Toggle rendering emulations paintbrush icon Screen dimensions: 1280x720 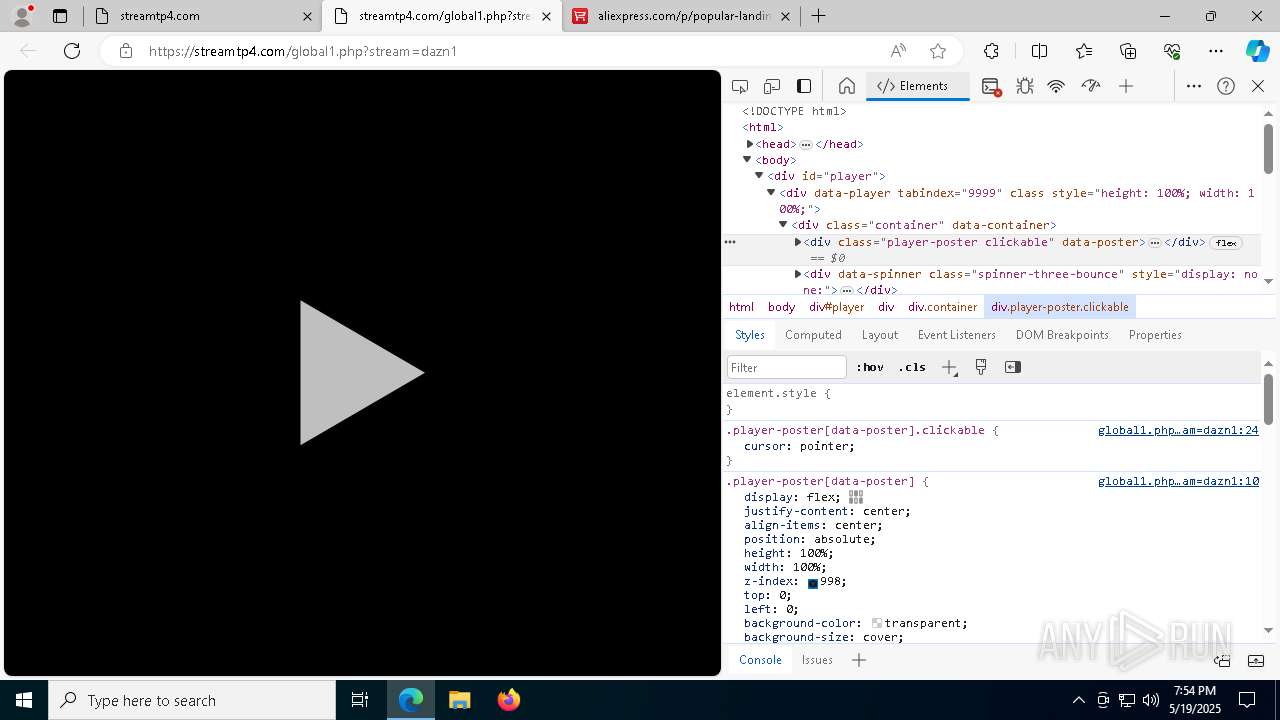click(981, 367)
